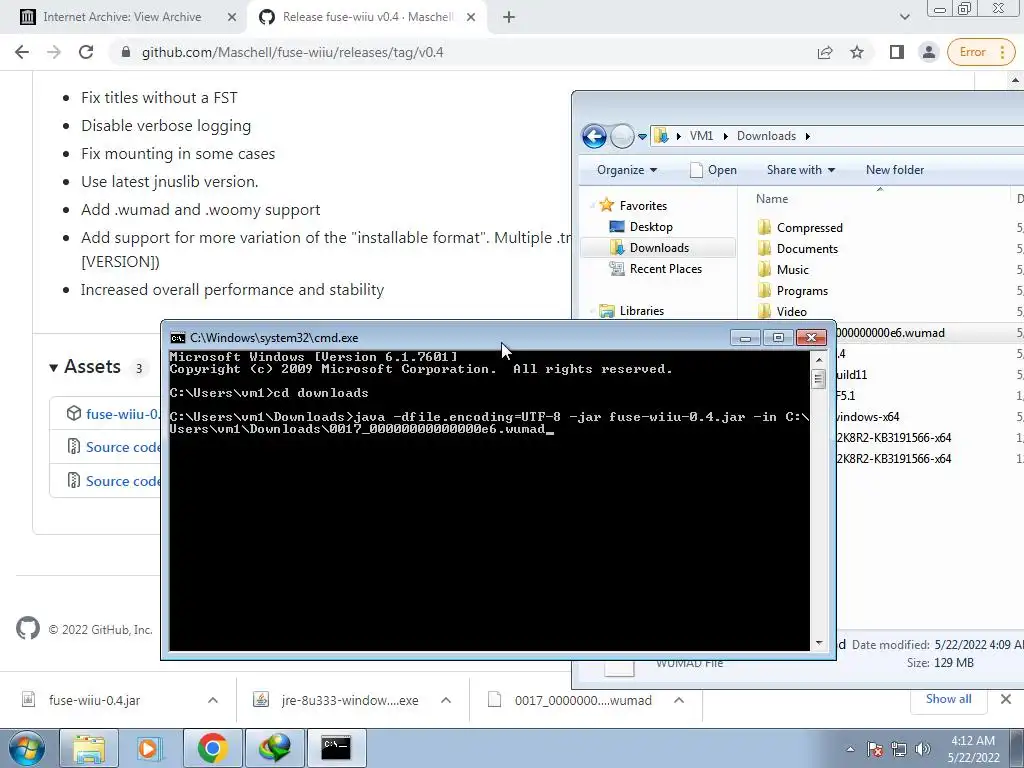This screenshot has width=1024, height=768.
Task: Expand options for fuse-wiiu-0.4.jar download
Action: [212, 700]
